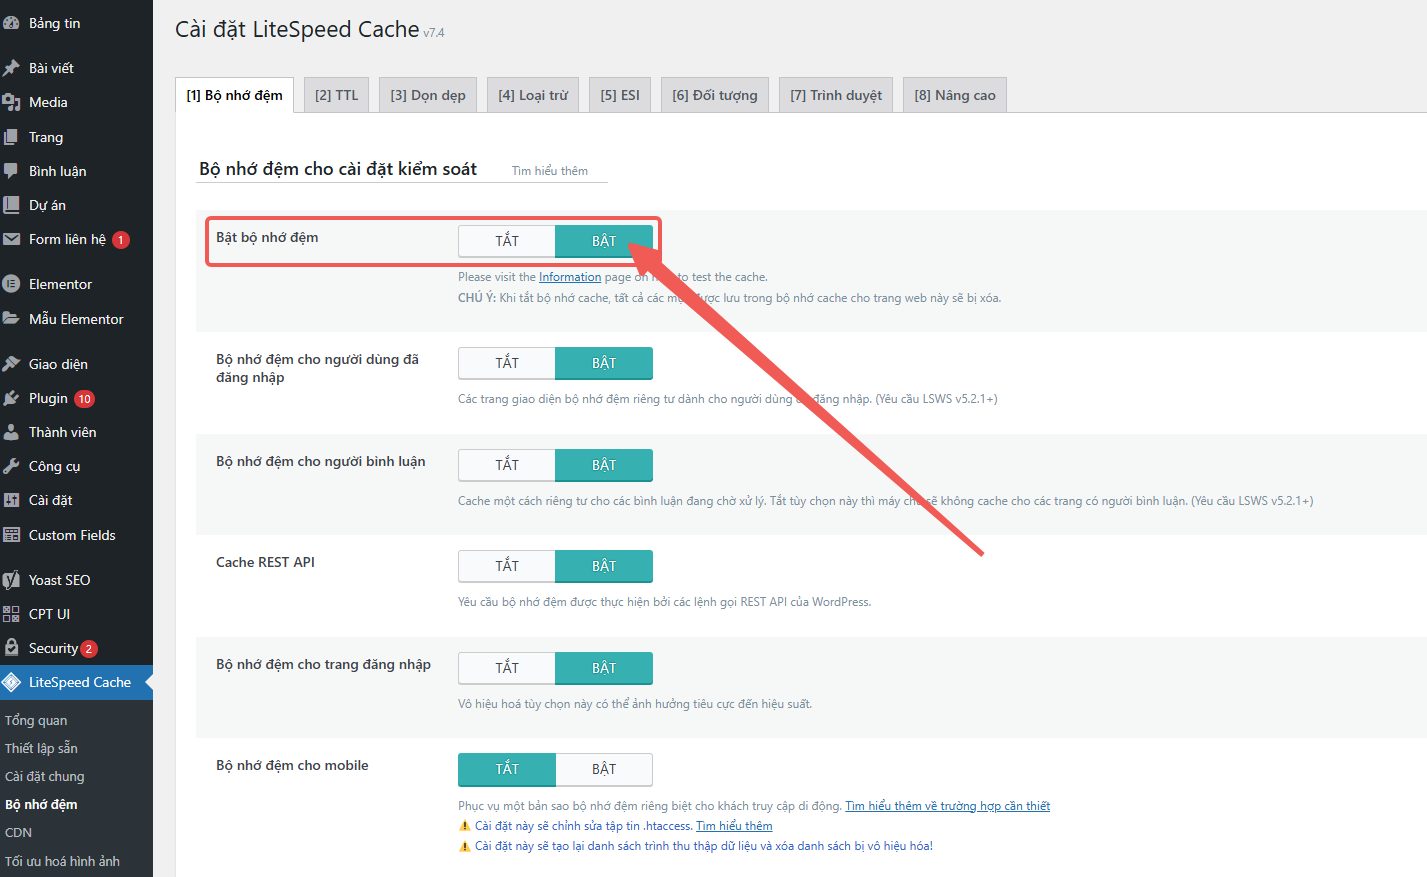Click the Công cụ wrench icon
This screenshot has width=1427, height=877.
(x=12, y=466)
